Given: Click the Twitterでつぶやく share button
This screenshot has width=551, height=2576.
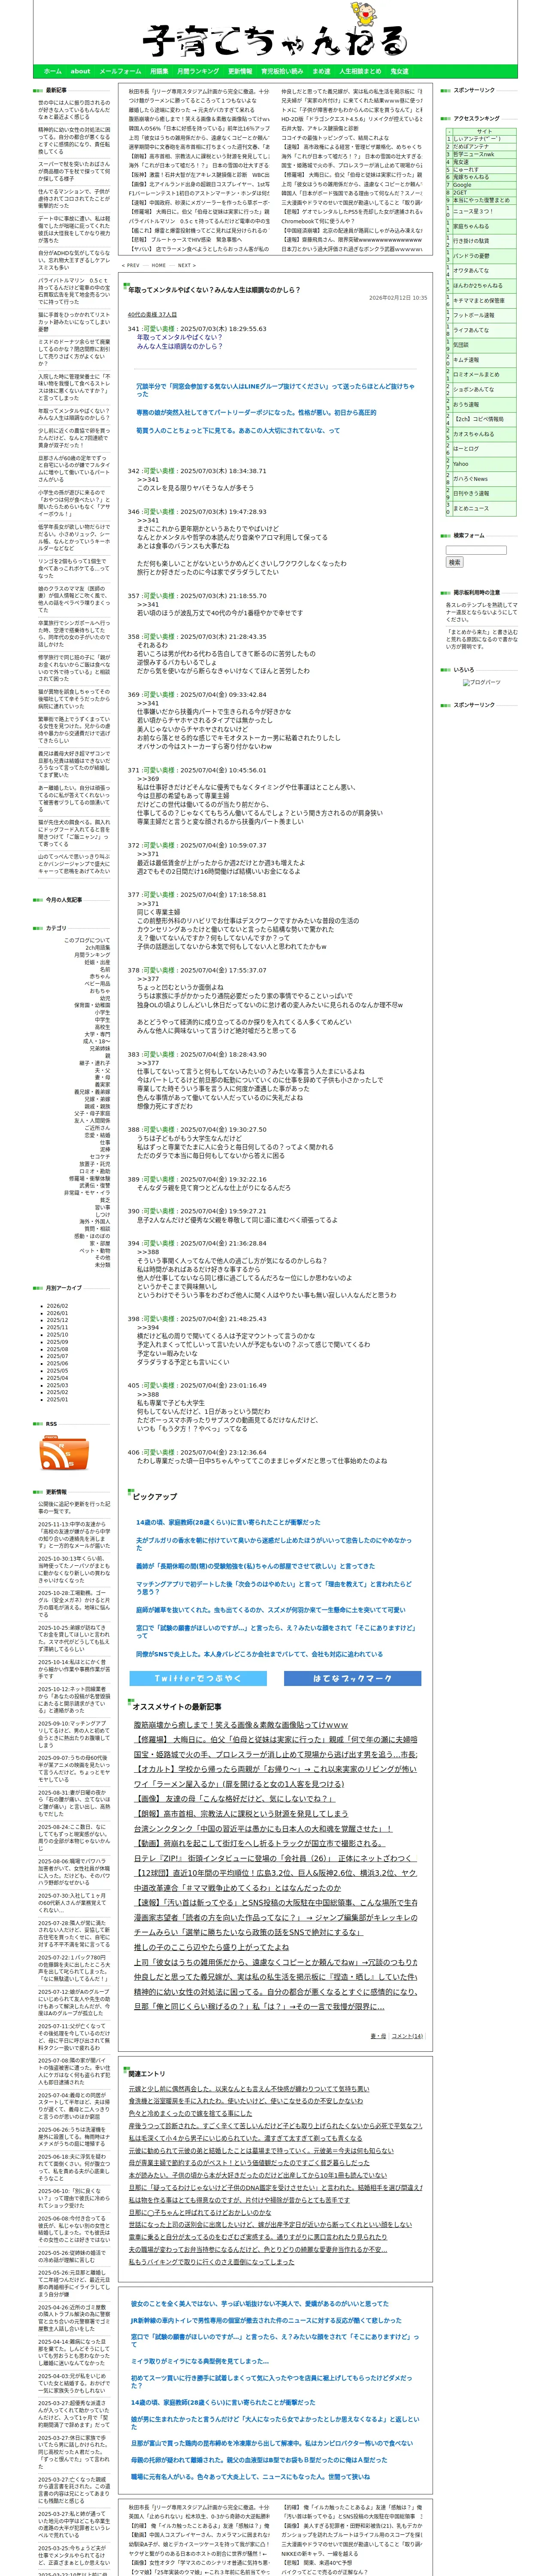Looking at the screenshot, I should point(198,1678).
